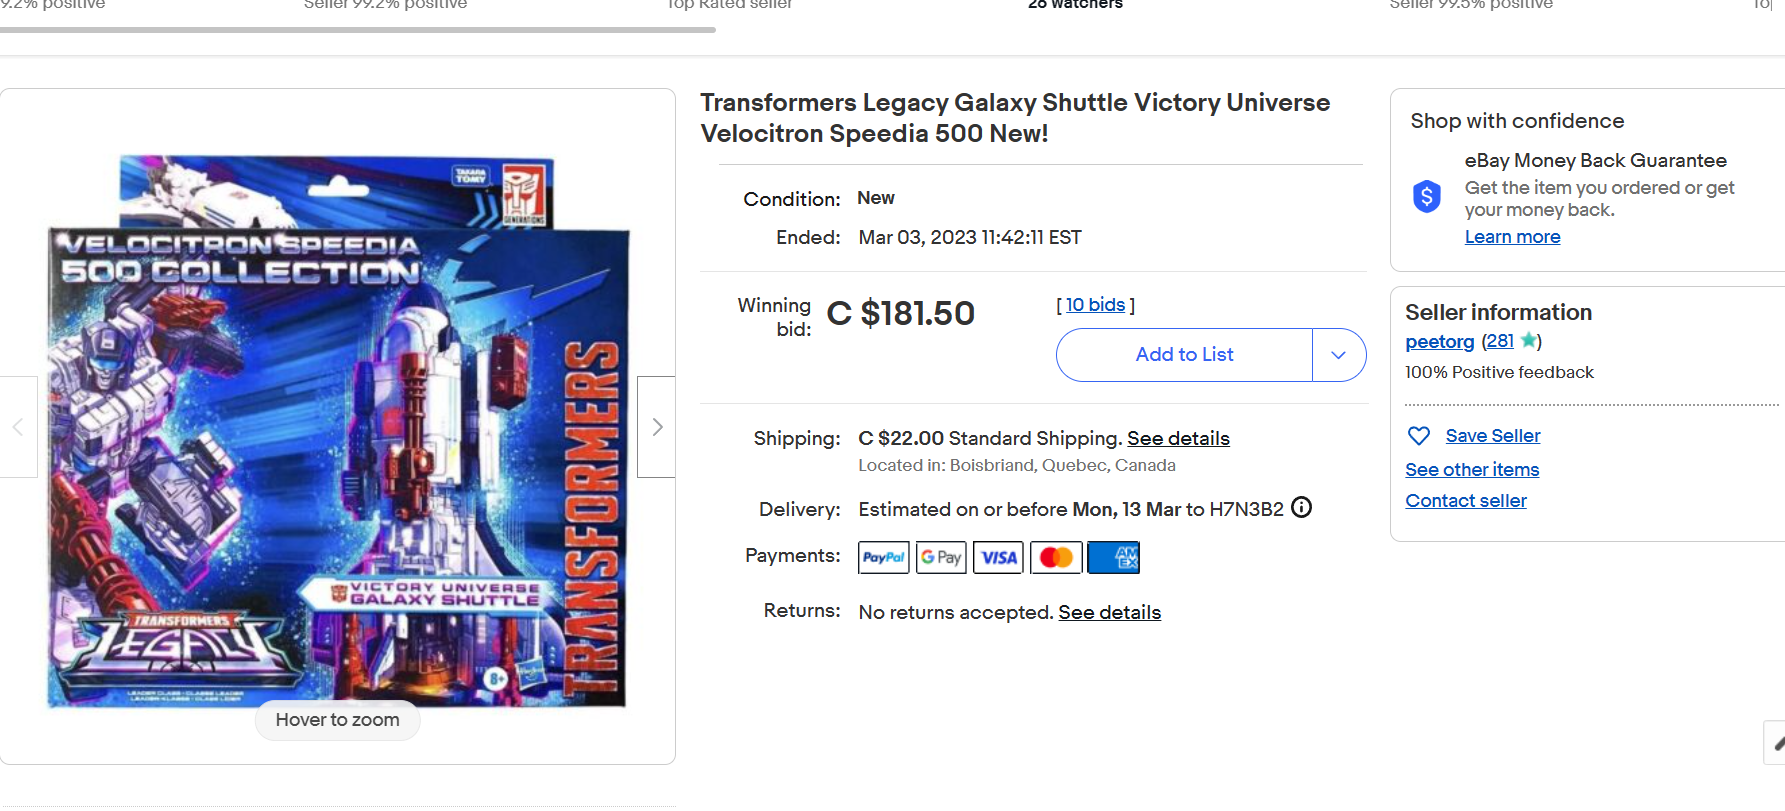
Task: Click the Google Pay icon
Action: click(941, 557)
